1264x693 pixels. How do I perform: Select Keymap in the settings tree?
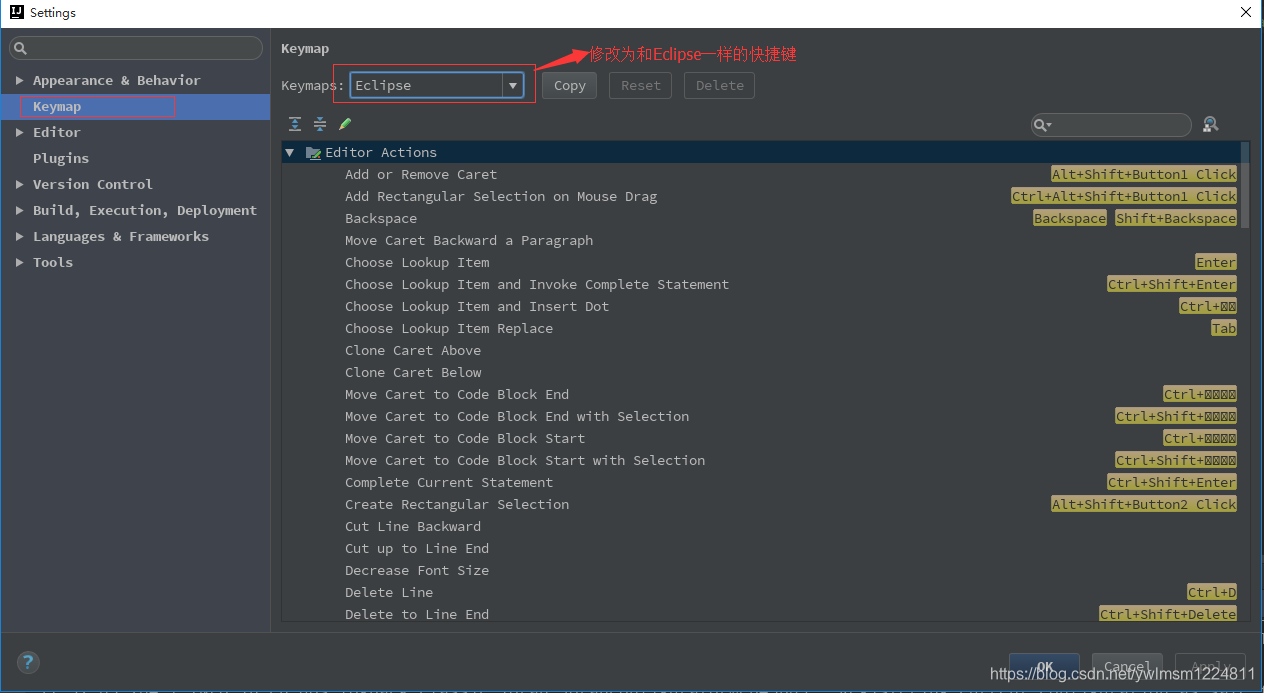[x=135, y=107]
